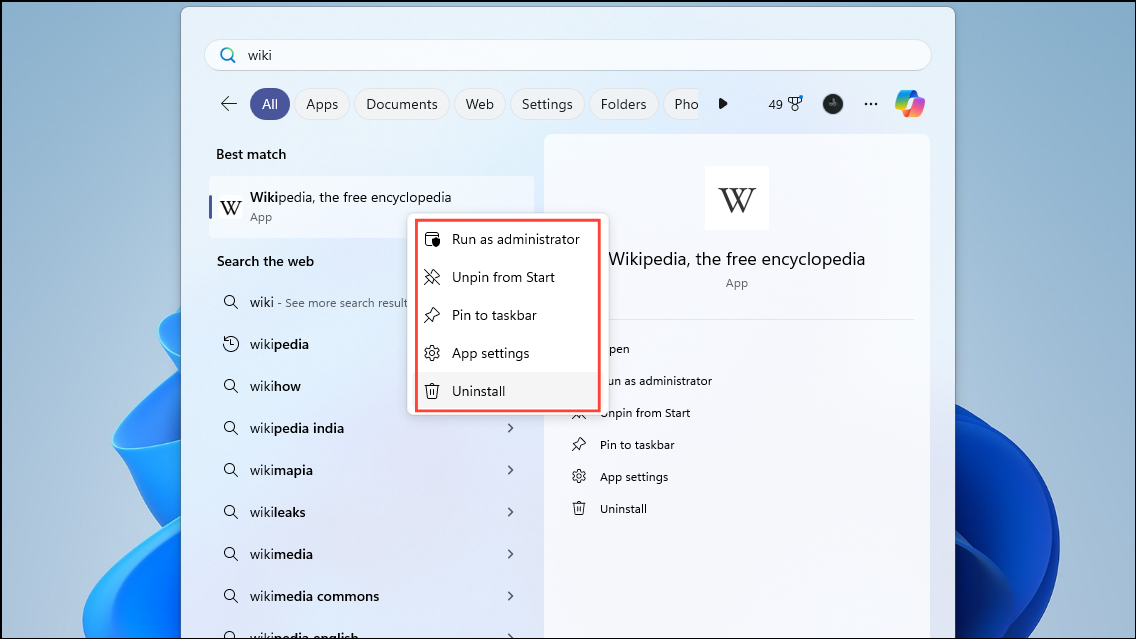The image size is (1136, 639).
Task: Click Unpin from Start in details pane
Action: pyautogui.click(x=646, y=413)
